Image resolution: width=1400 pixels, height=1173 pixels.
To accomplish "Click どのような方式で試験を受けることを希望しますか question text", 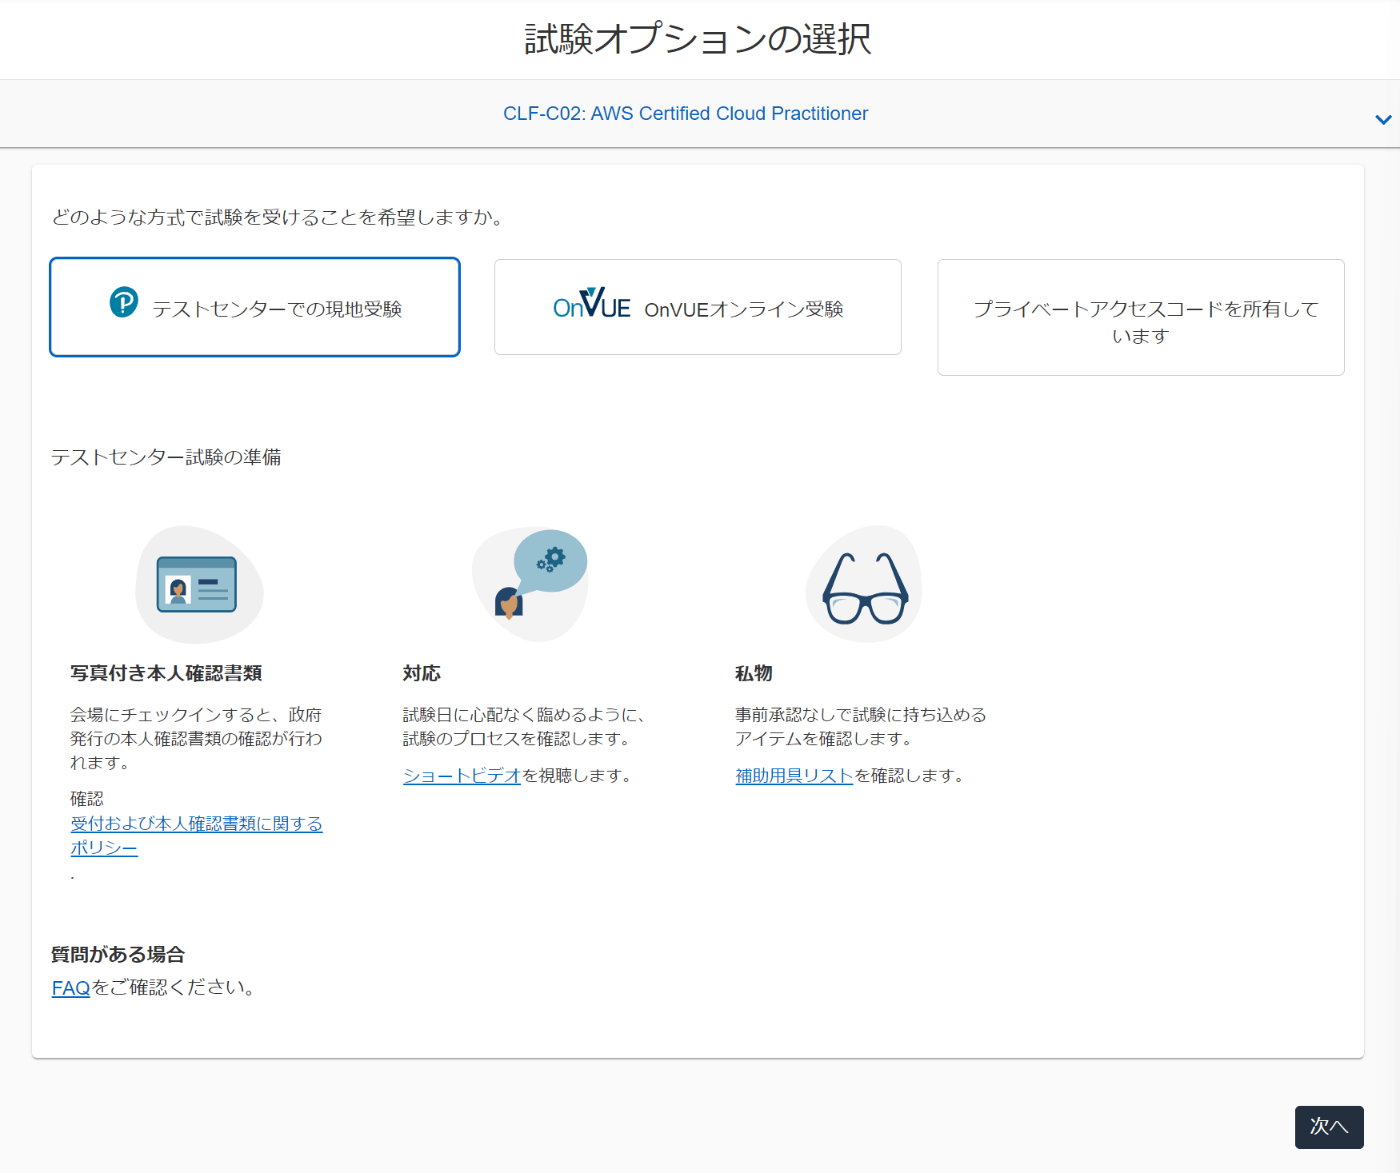I will (x=278, y=217).
